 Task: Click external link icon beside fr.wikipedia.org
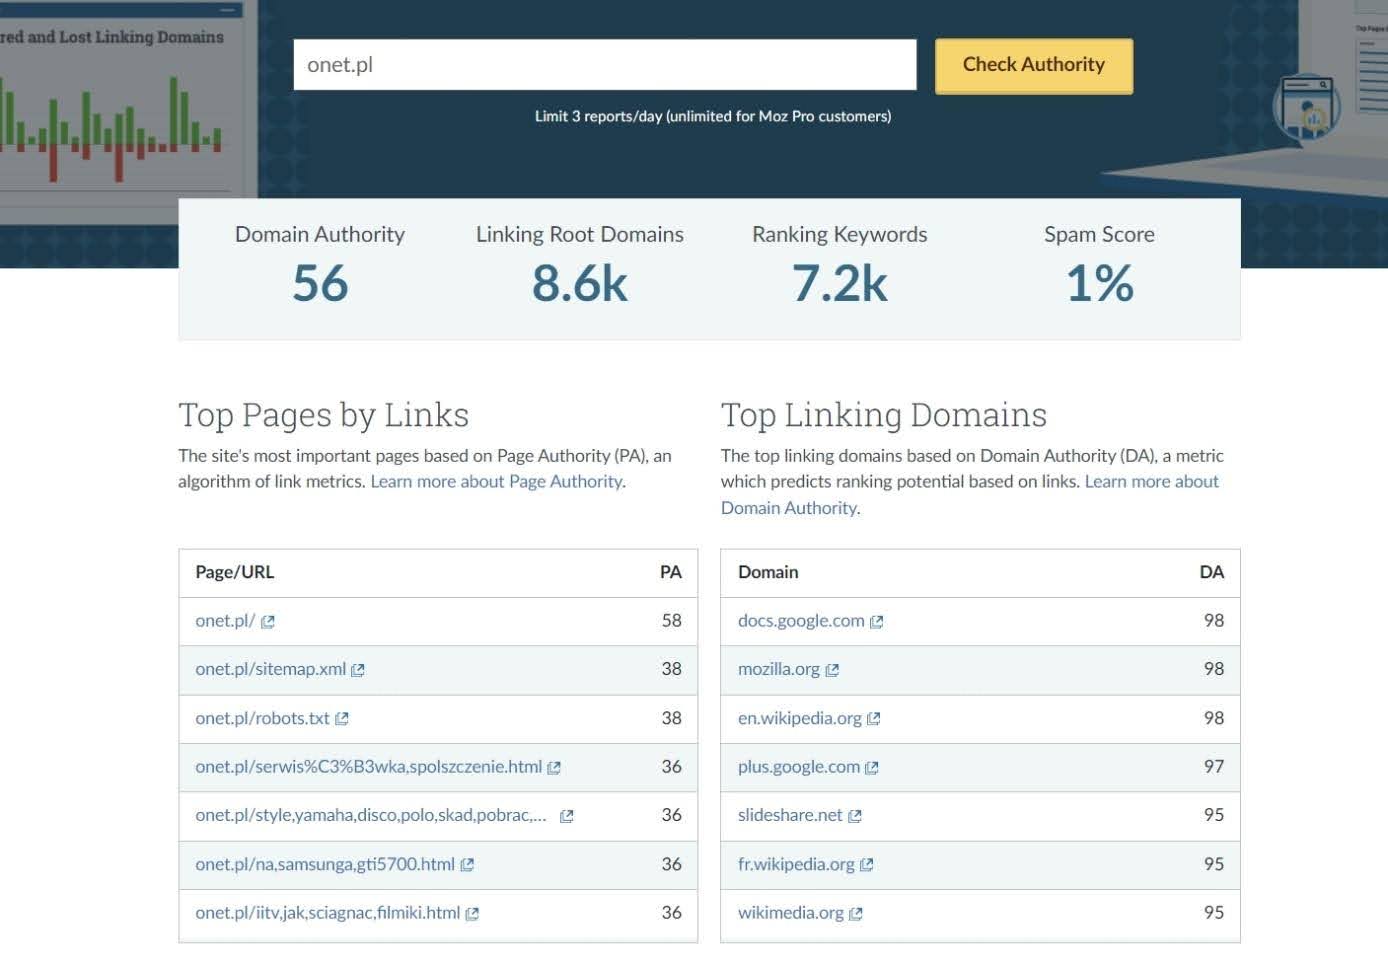[867, 865]
